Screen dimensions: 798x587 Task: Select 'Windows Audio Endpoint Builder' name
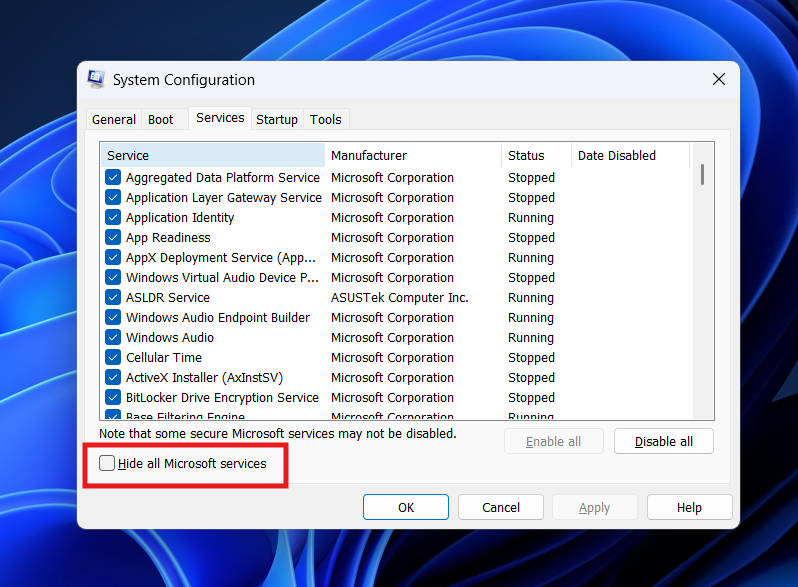click(x=218, y=318)
